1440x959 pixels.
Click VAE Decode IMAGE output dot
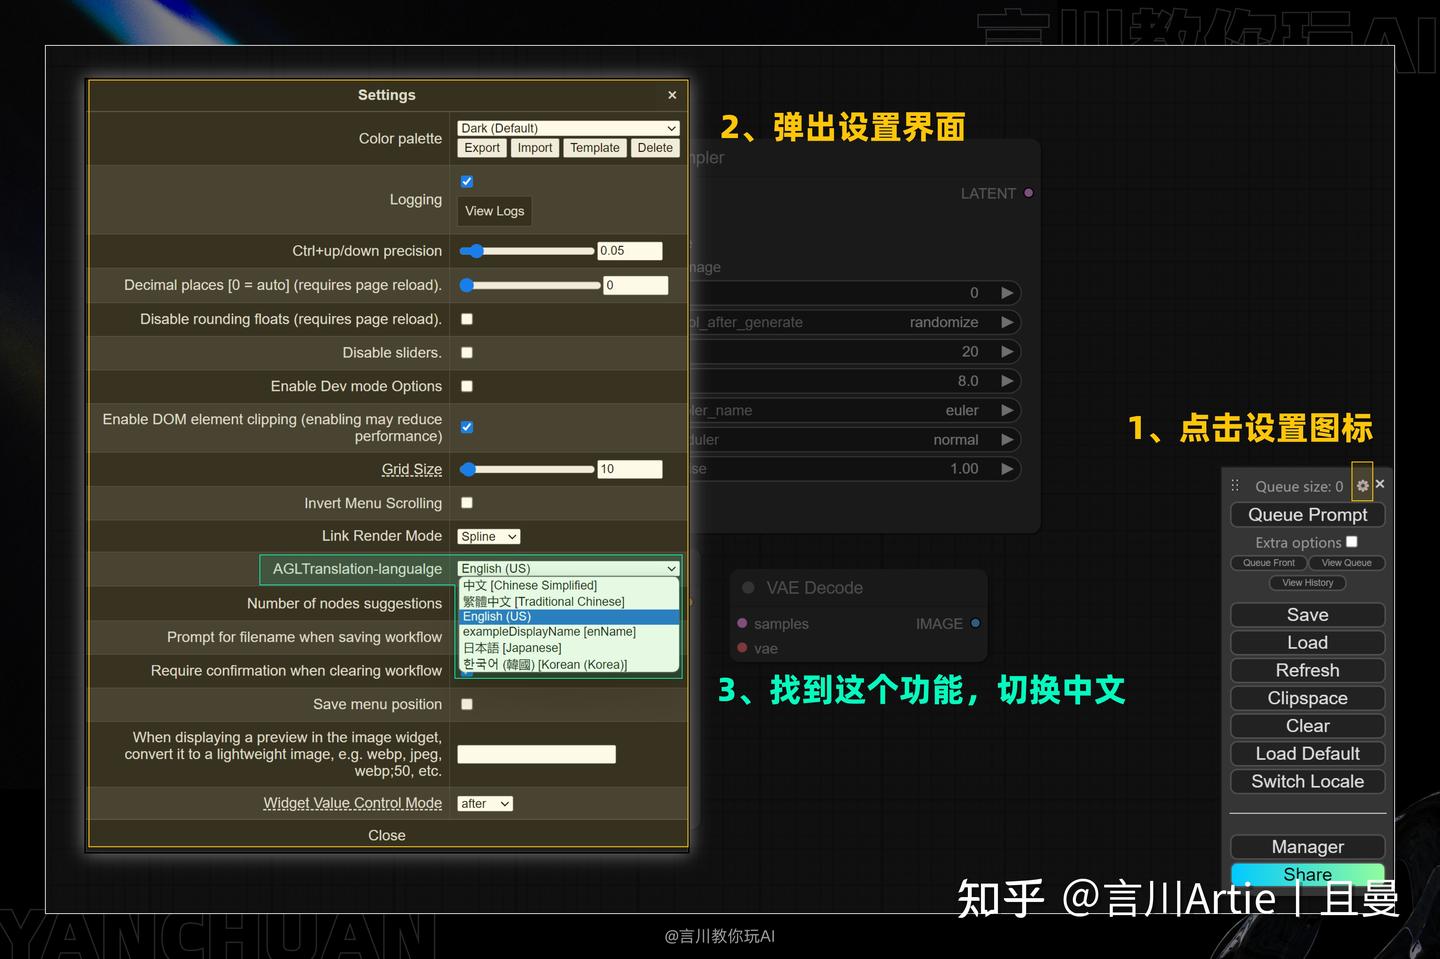coord(975,623)
